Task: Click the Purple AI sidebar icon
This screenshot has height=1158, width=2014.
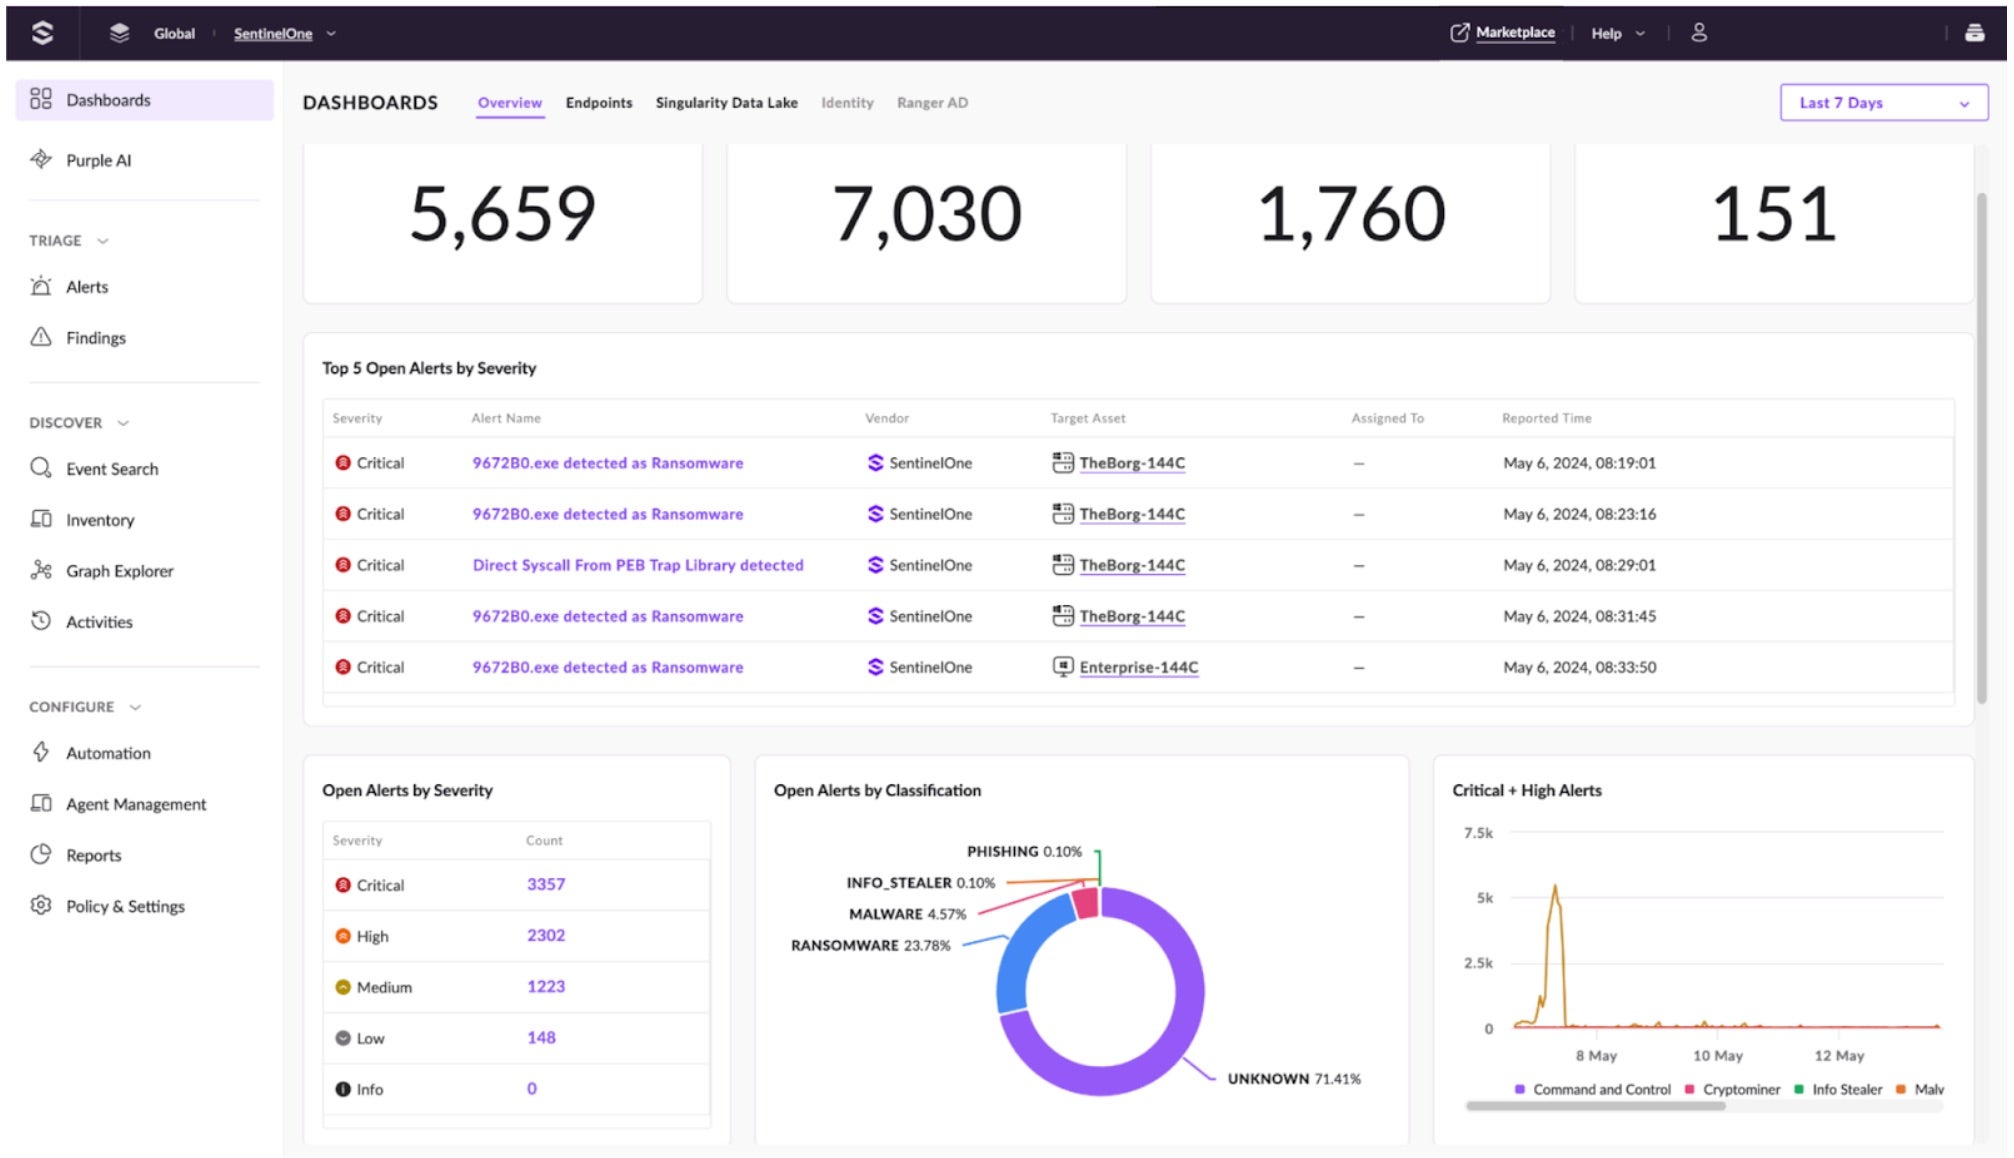Action: (41, 160)
